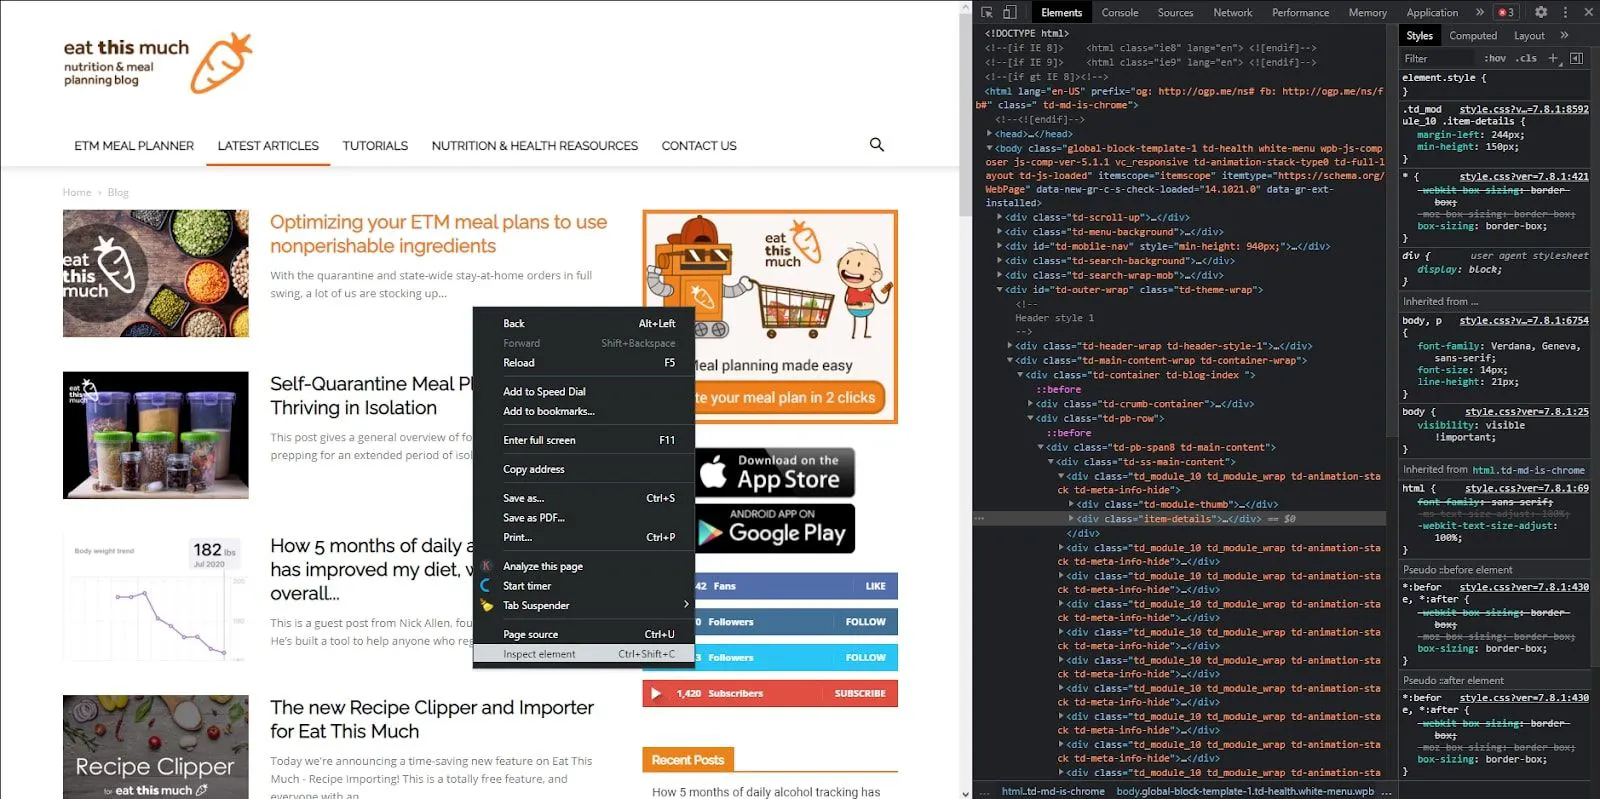Click the red SUBSCRIBE button

(x=860, y=693)
